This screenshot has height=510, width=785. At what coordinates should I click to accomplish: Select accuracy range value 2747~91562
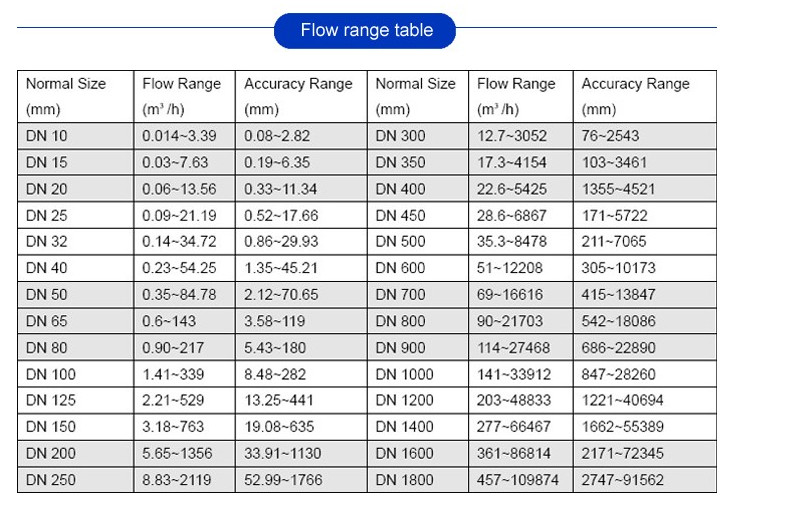pos(622,480)
